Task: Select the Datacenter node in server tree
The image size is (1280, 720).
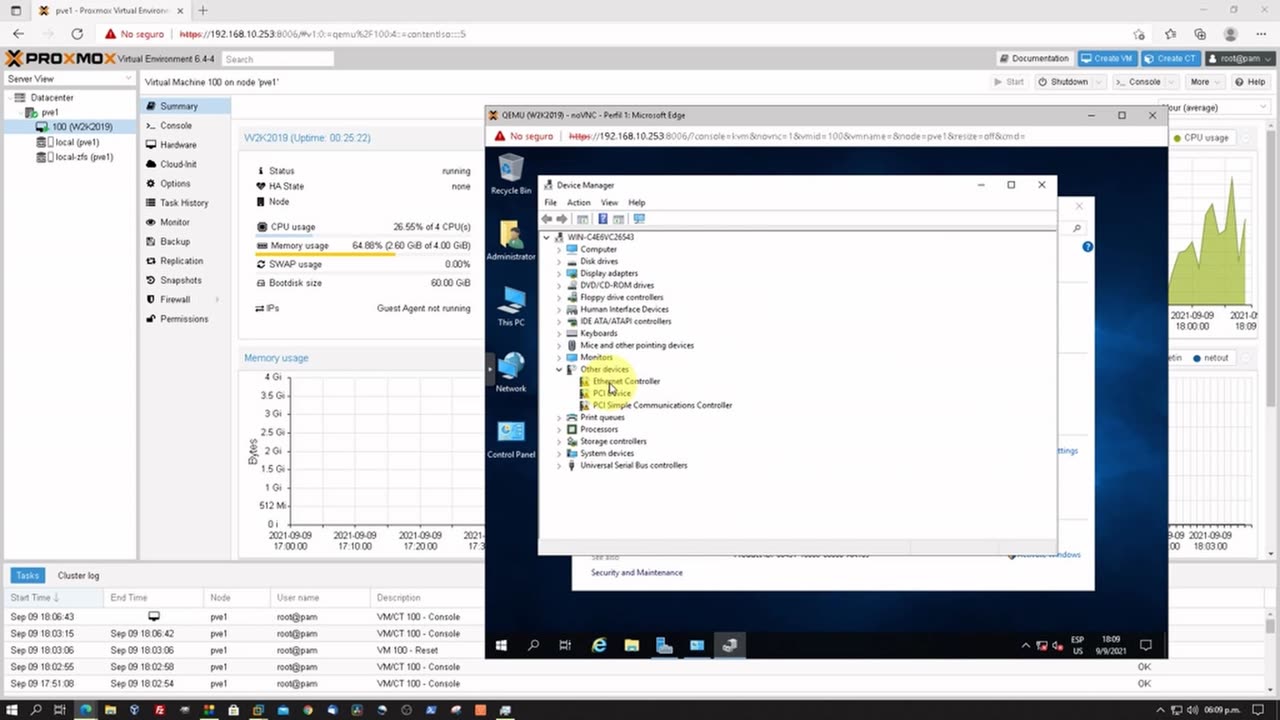Action: pos(52,98)
